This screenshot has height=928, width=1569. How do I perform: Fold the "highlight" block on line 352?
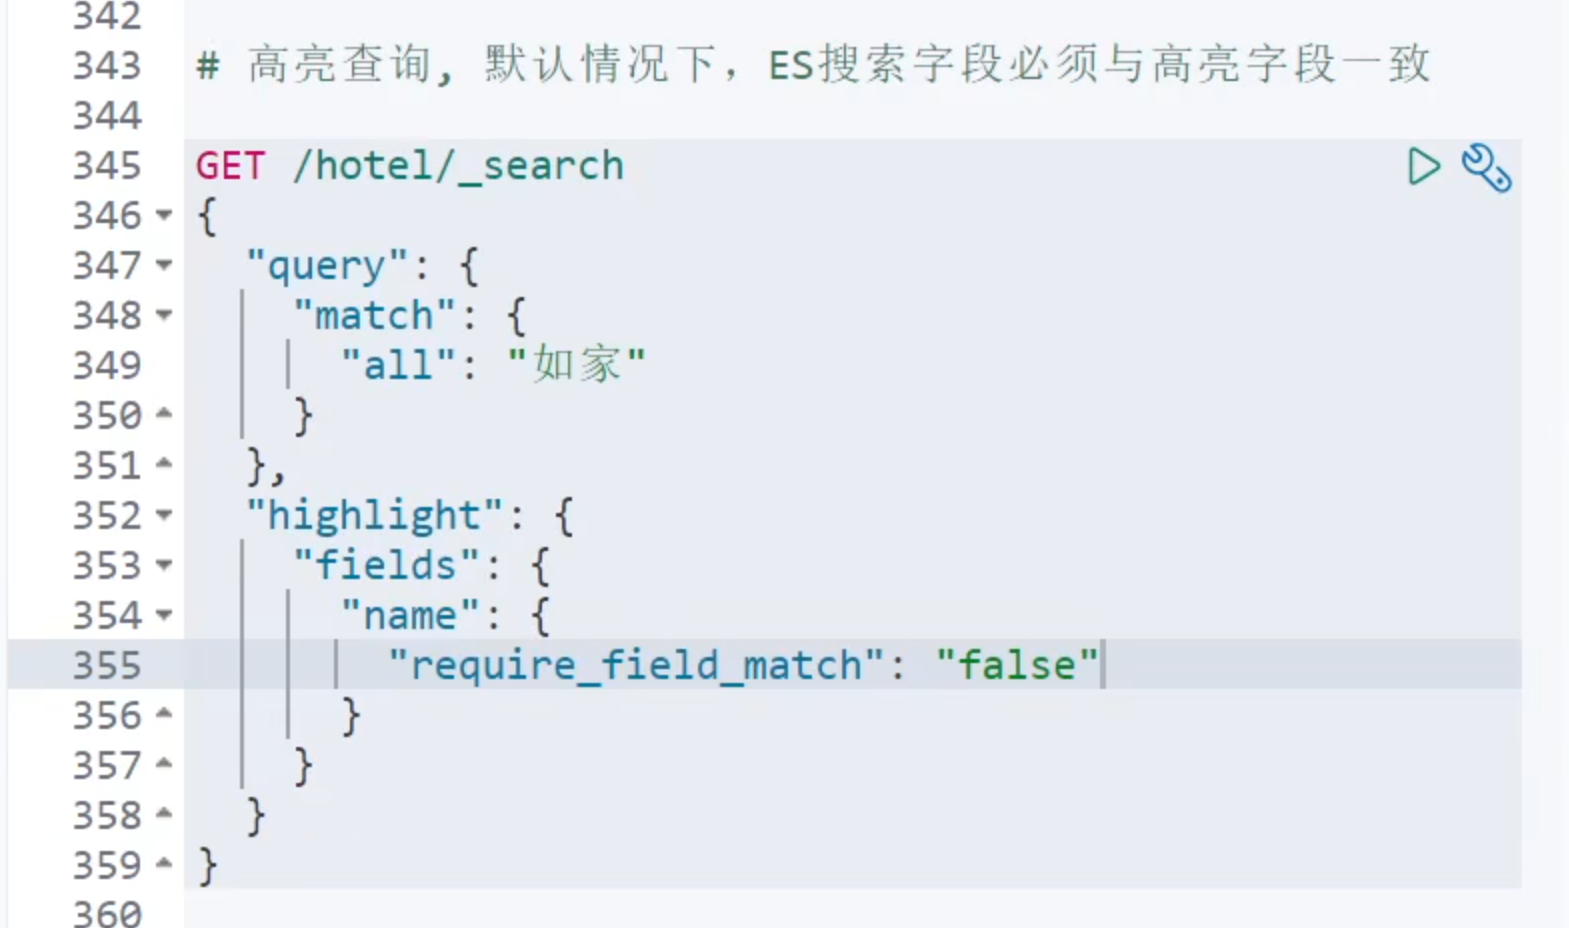(x=164, y=515)
